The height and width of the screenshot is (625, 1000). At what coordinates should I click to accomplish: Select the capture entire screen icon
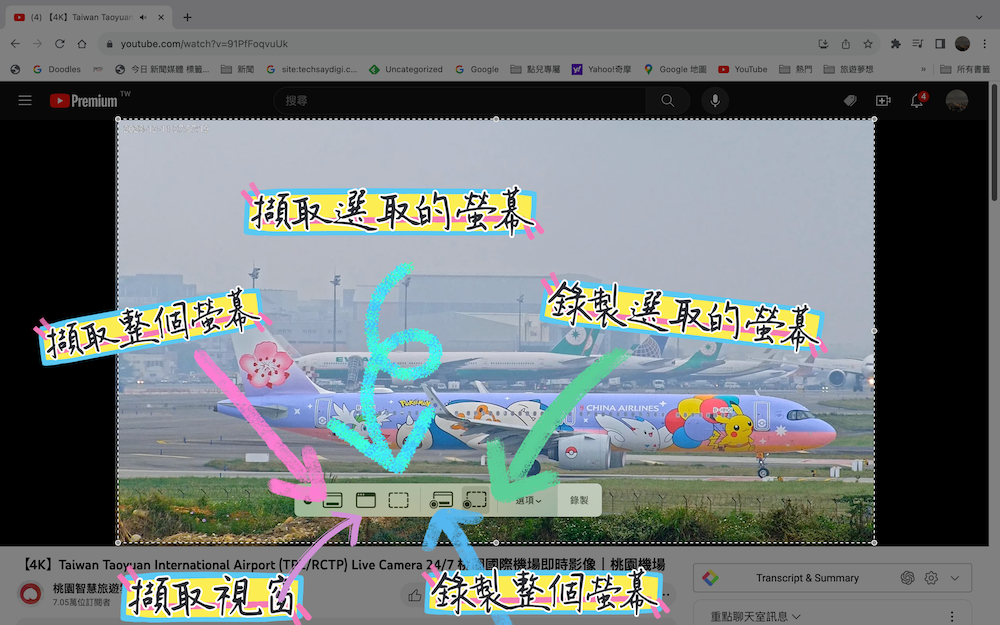[x=333, y=500]
